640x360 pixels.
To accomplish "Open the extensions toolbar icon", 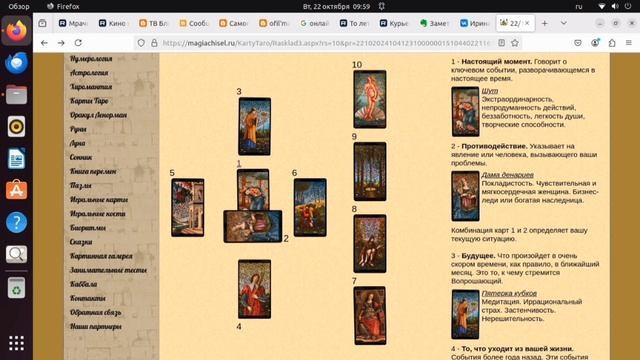I will (612, 43).
